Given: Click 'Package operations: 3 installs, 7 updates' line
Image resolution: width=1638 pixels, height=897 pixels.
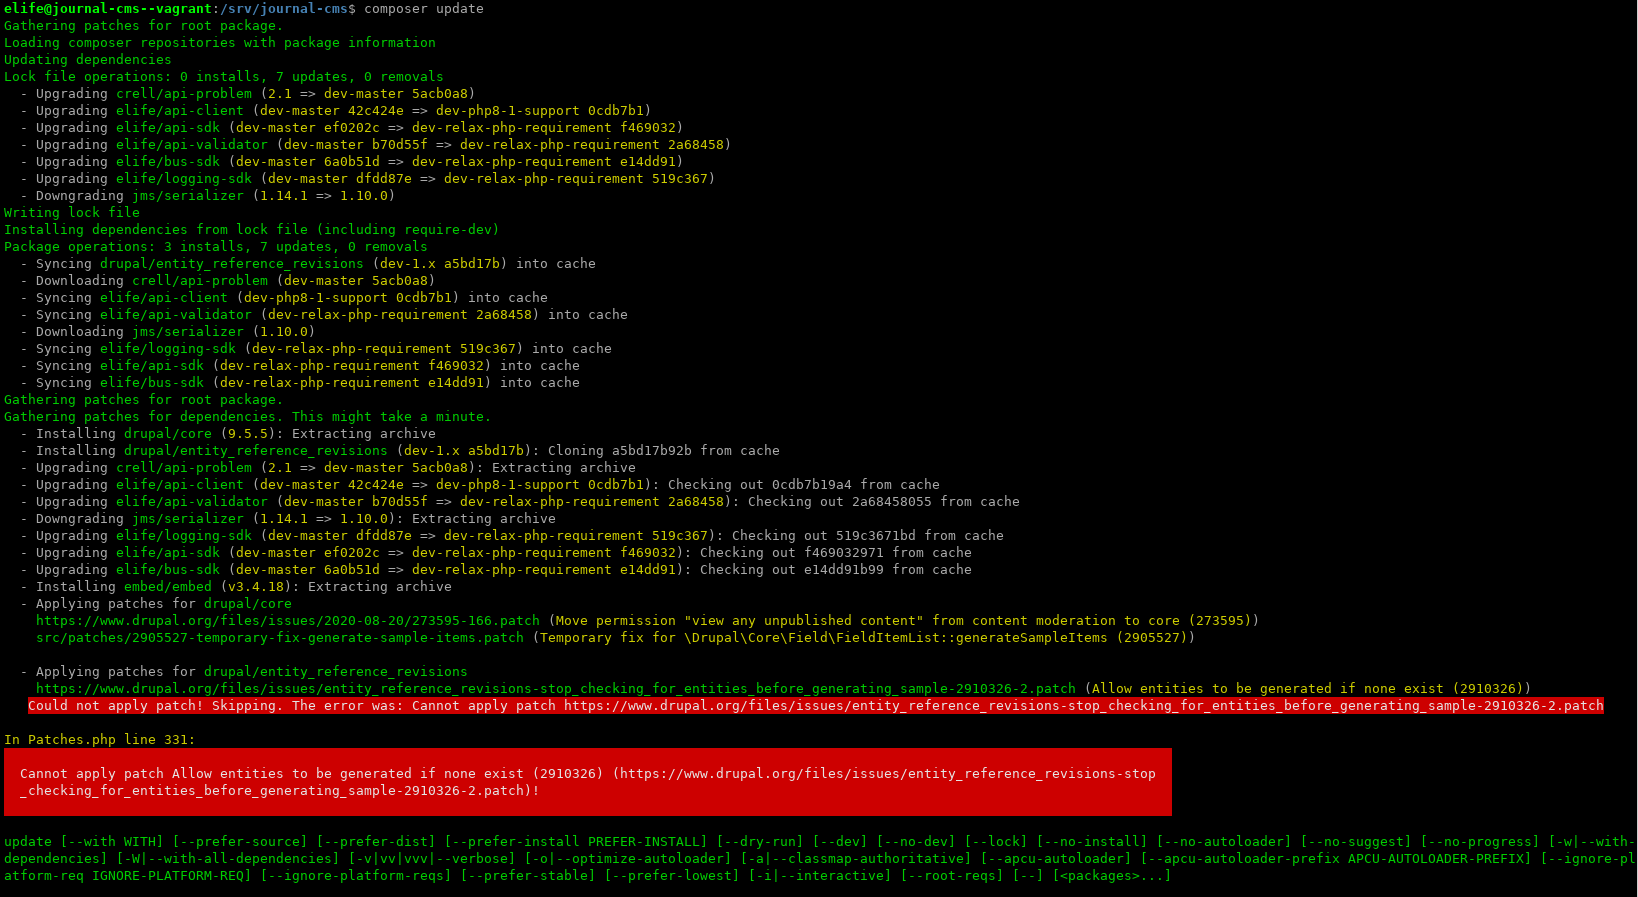Looking at the screenshot, I should 216,247.
